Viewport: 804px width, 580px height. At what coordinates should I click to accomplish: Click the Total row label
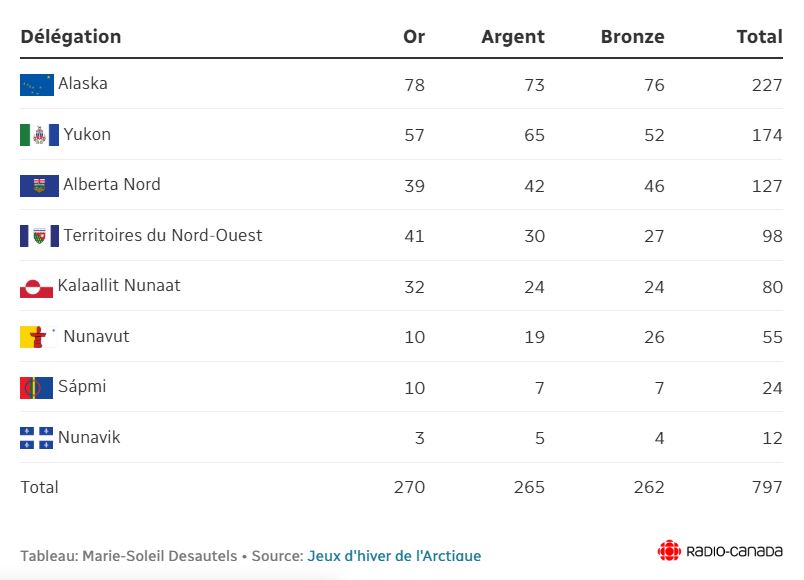40,488
